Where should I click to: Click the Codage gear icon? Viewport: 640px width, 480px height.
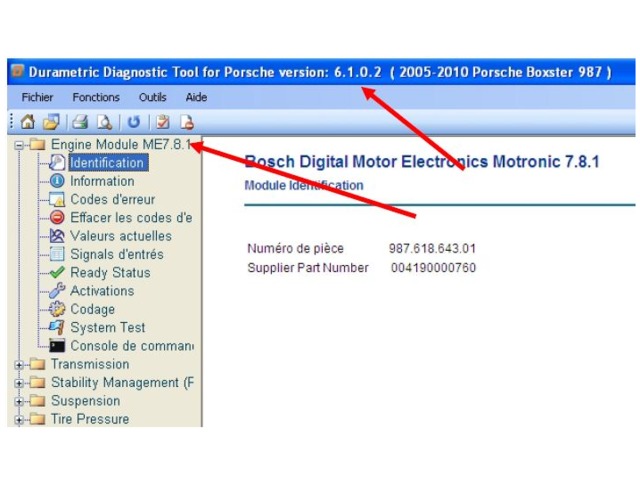coord(57,309)
